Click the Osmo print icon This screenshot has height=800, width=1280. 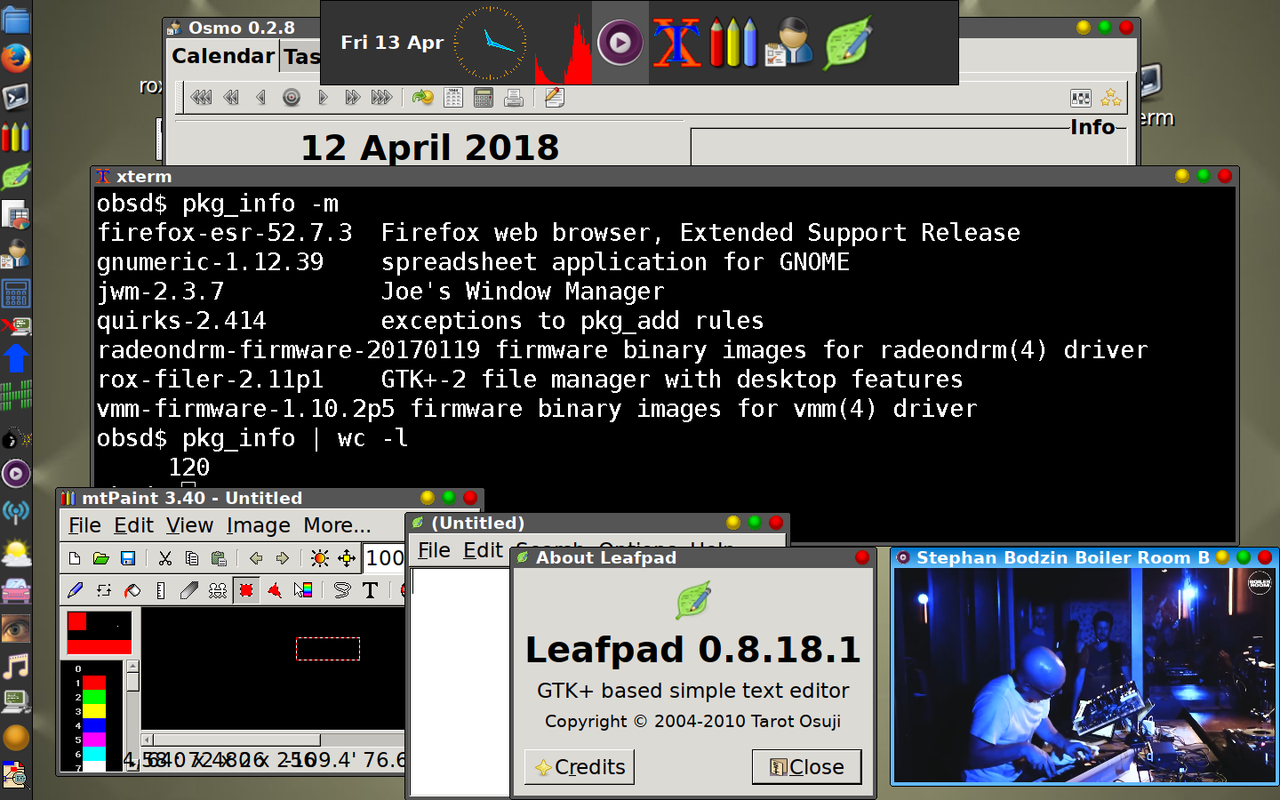pos(514,97)
